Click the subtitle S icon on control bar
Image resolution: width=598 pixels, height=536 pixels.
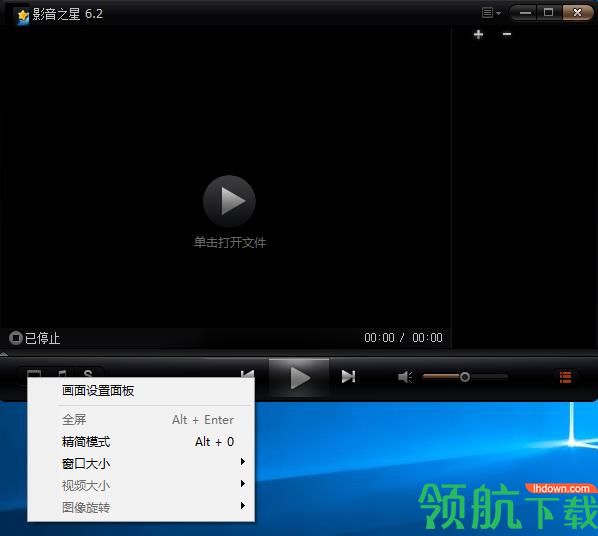88,373
